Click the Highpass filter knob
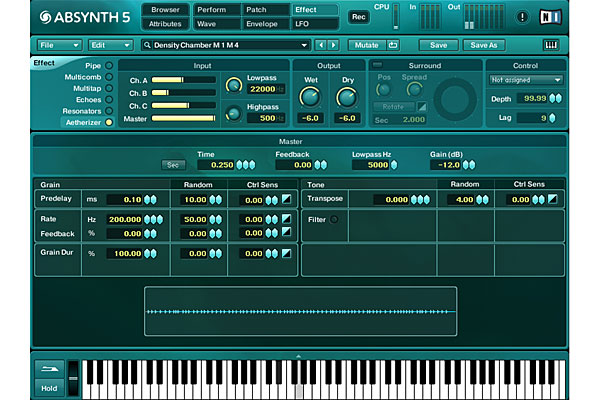The width and height of the screenshot is (600, 400). pyautogui.click(x=233, y=114)
